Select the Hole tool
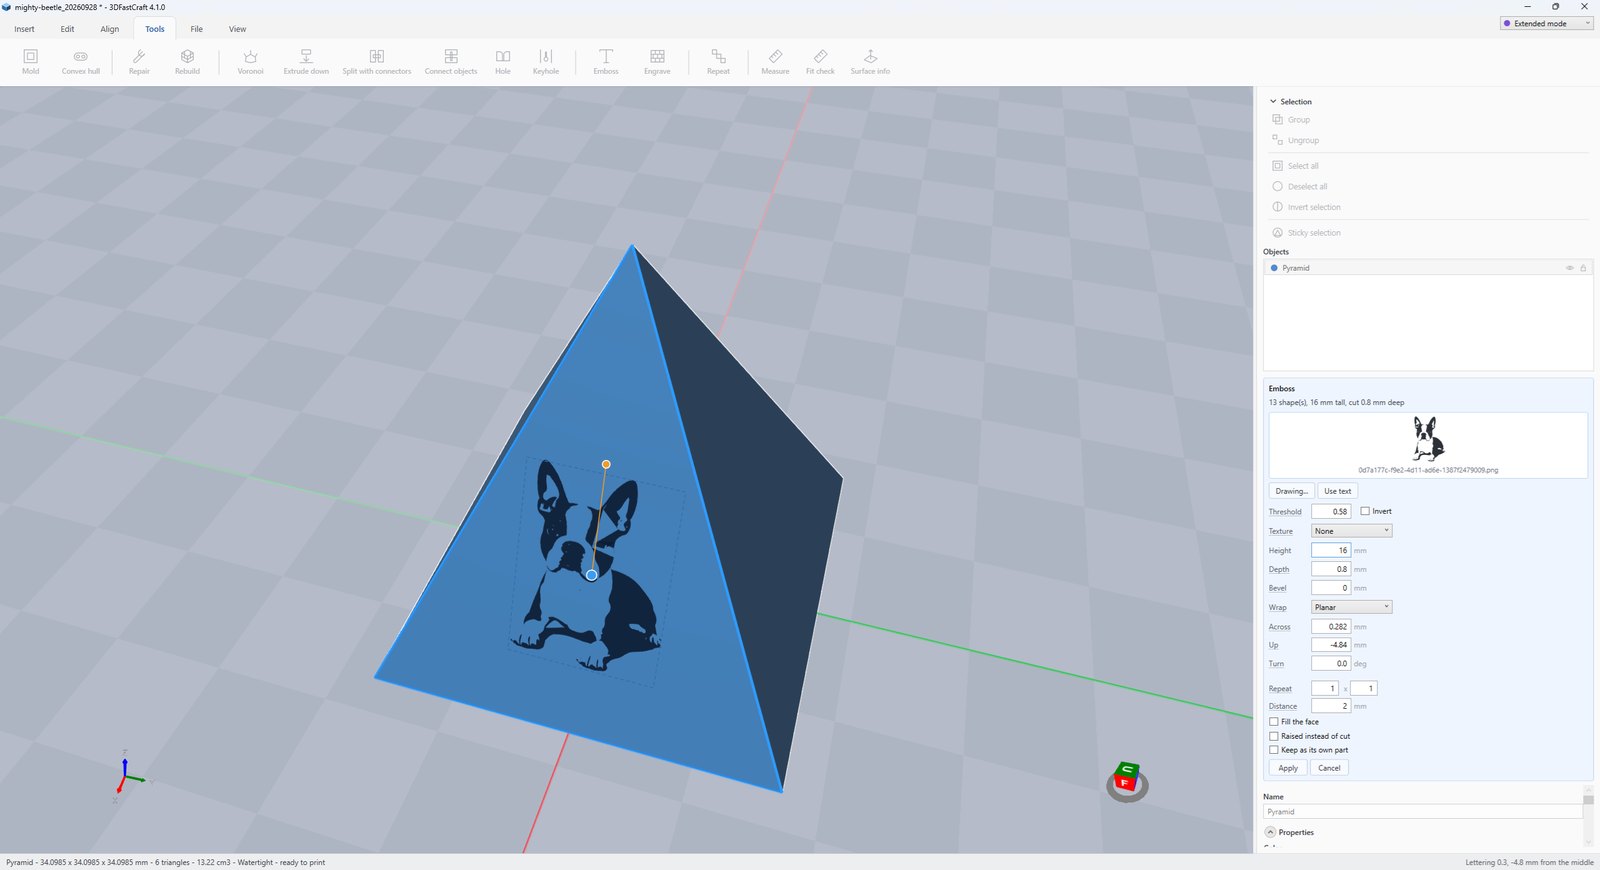Viewport: 1600px width, 870px height. [x=503, y=61]
